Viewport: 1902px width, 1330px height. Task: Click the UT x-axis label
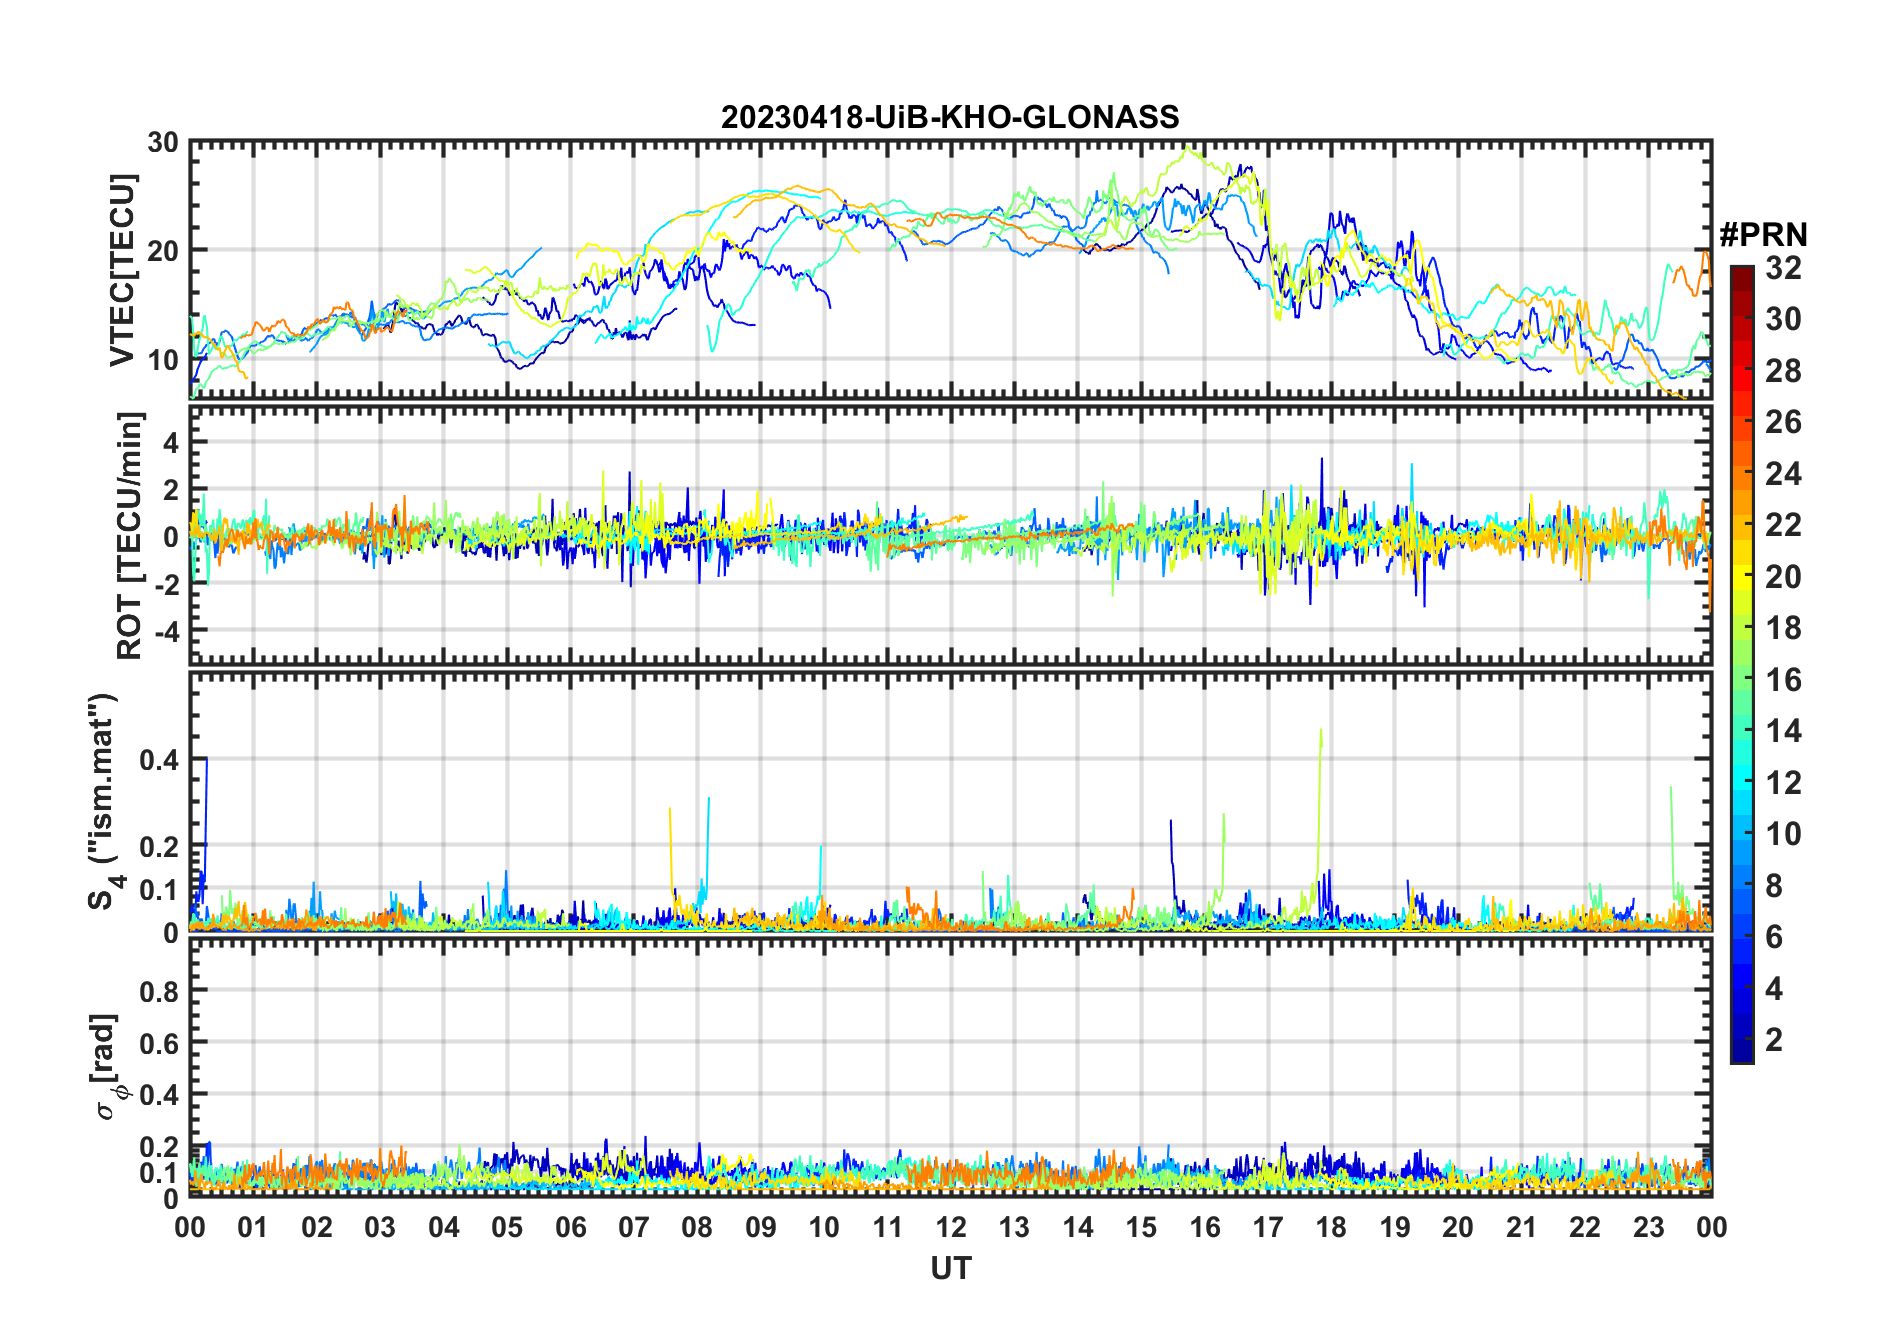[x=950, y=1269]
